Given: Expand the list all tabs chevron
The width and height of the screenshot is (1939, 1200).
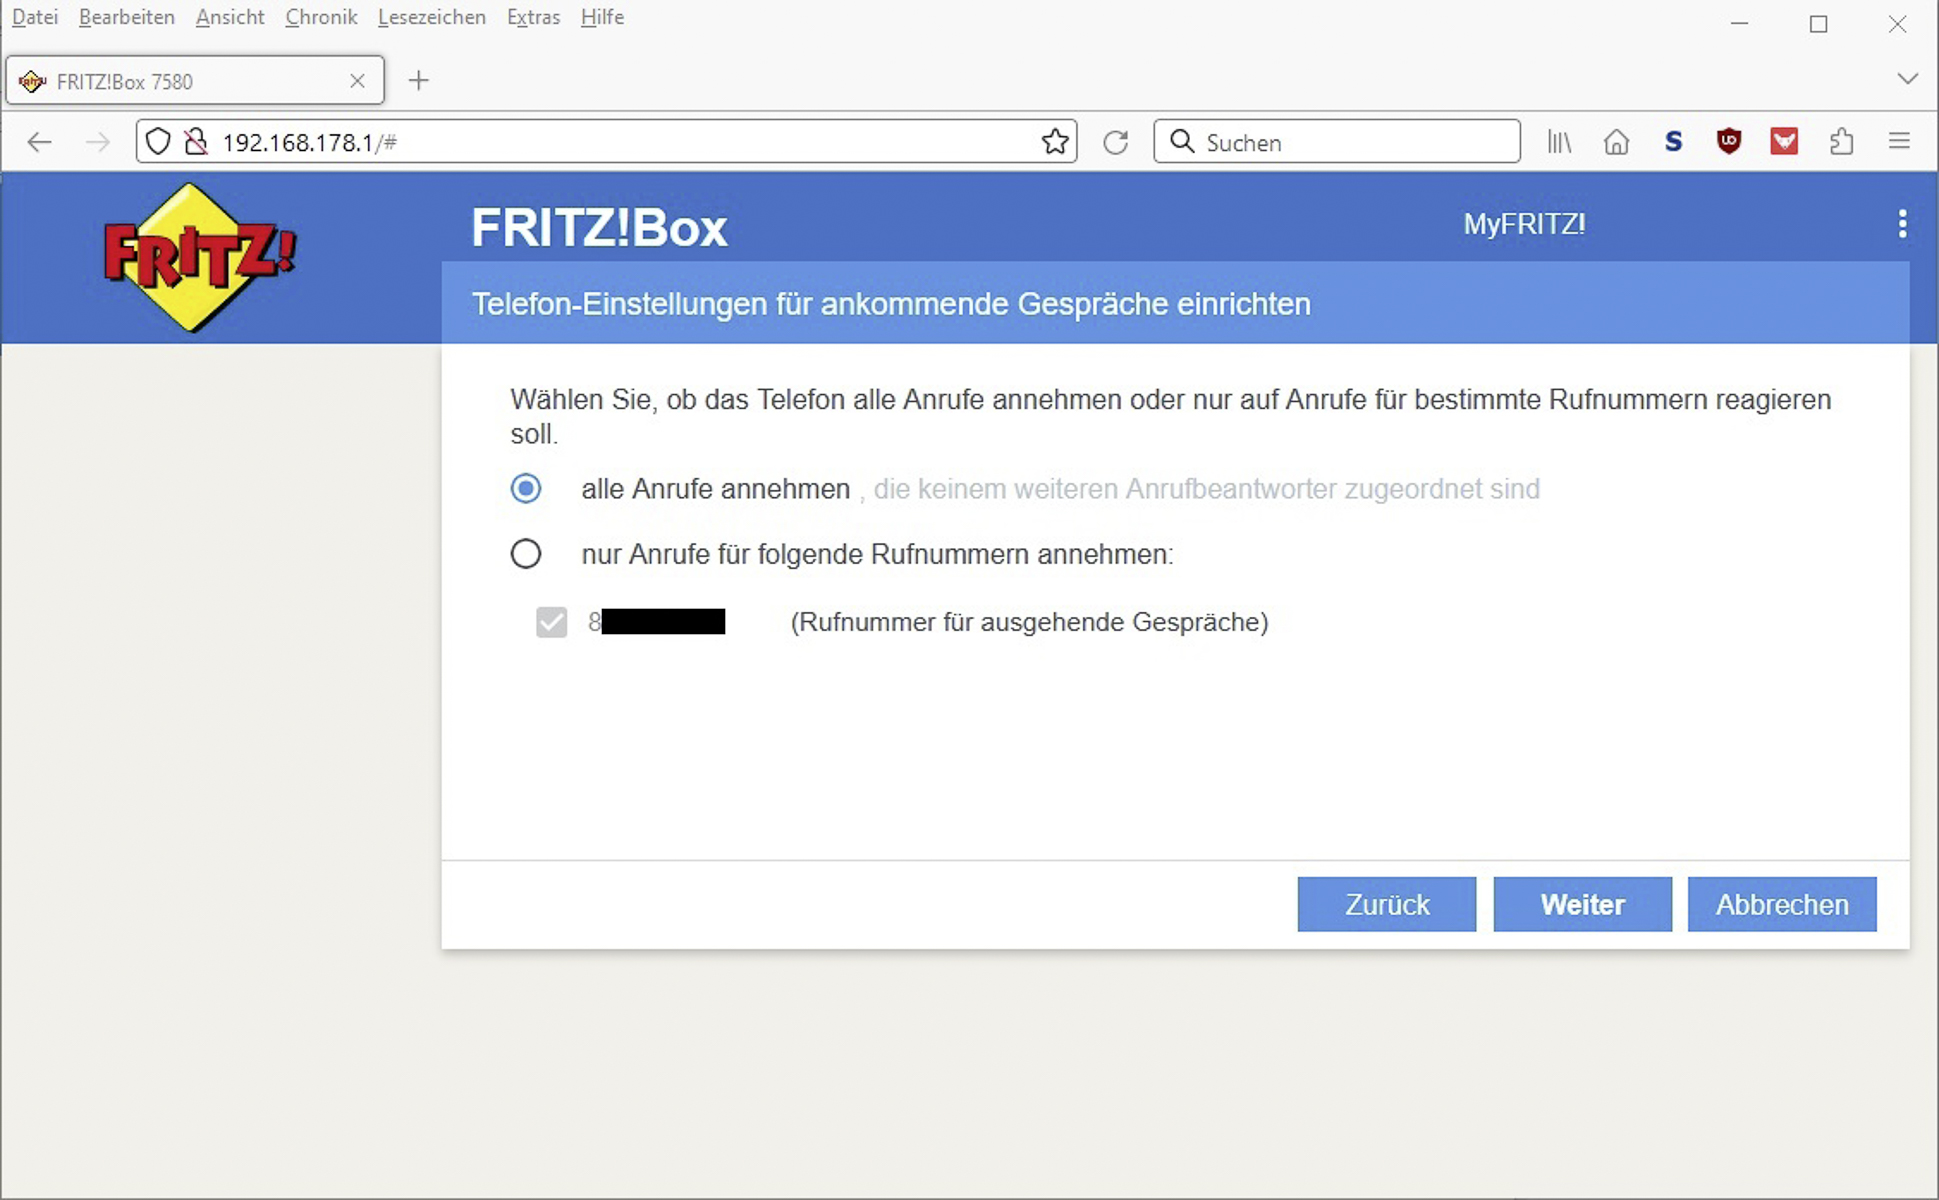Looking at the screenshot, I should click(x=1908, y=79).
